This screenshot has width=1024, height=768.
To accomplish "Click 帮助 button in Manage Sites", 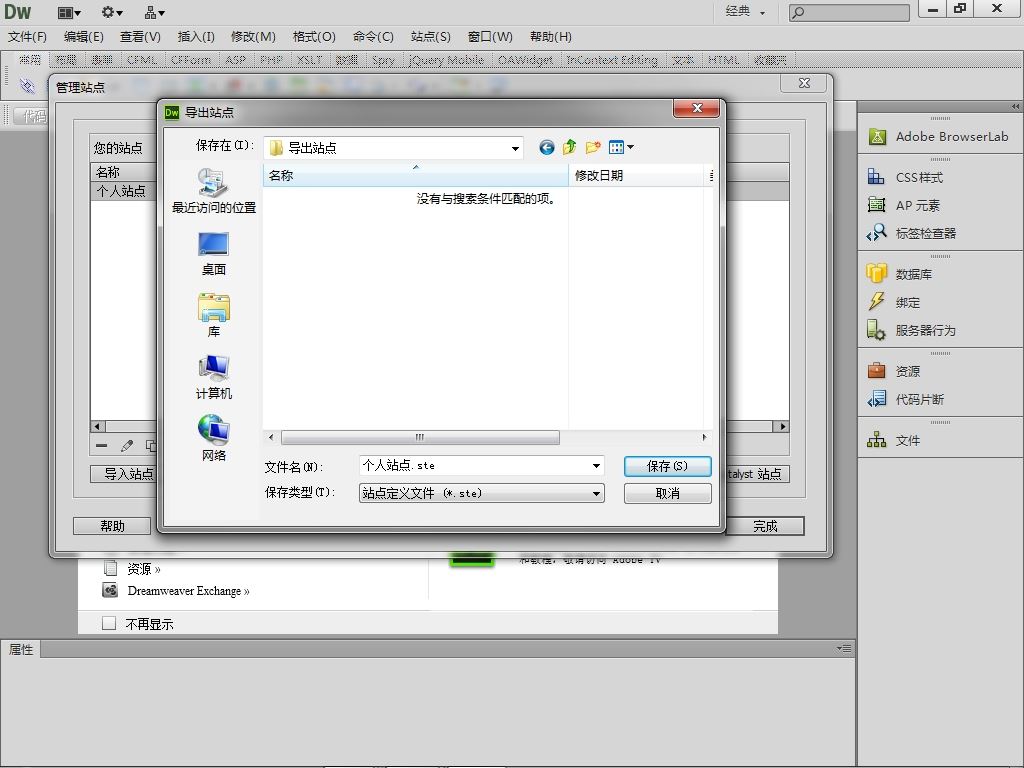I will coord(112,526).
